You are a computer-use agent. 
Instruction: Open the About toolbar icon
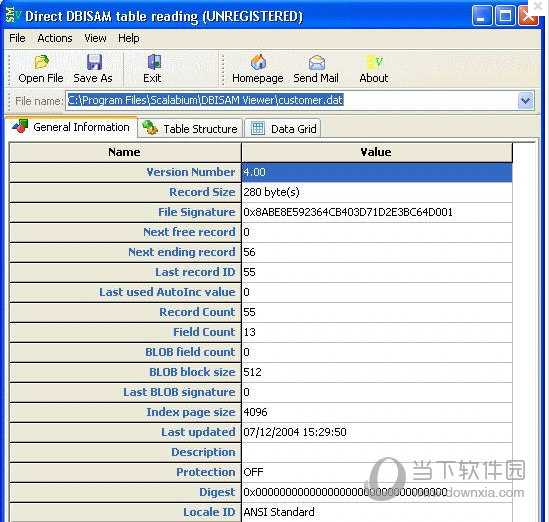pyautogui.click(x=374, y=62)
